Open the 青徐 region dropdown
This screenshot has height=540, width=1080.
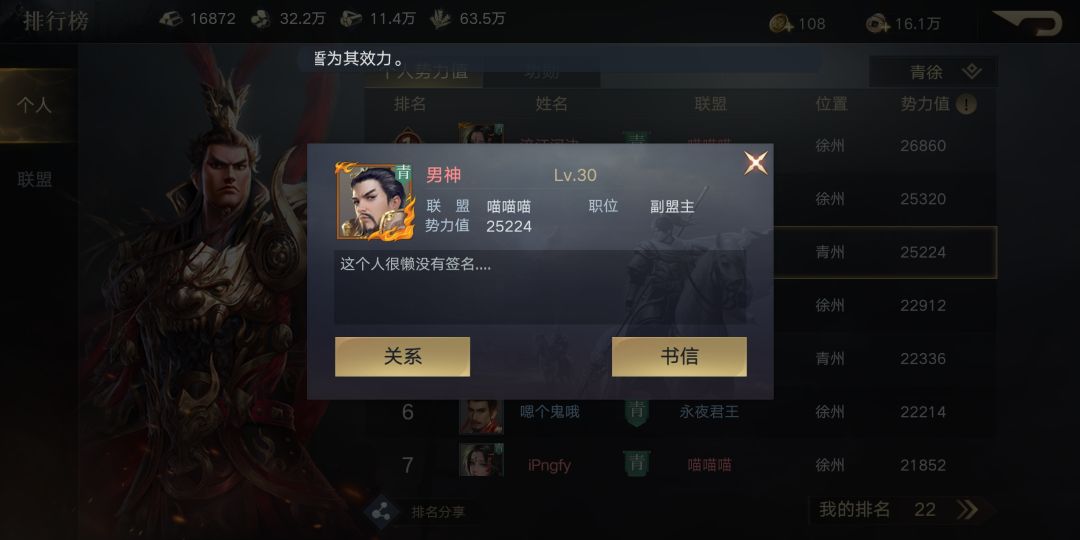tap(933, 72)
